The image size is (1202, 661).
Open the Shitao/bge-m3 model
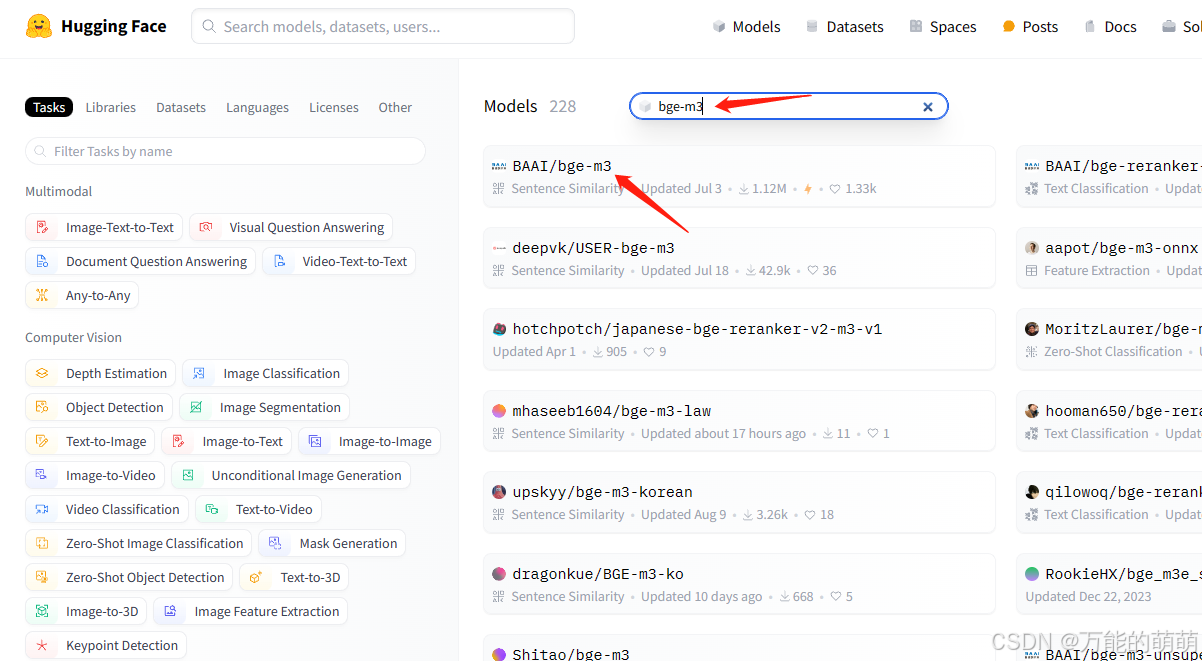click(739, 648)
